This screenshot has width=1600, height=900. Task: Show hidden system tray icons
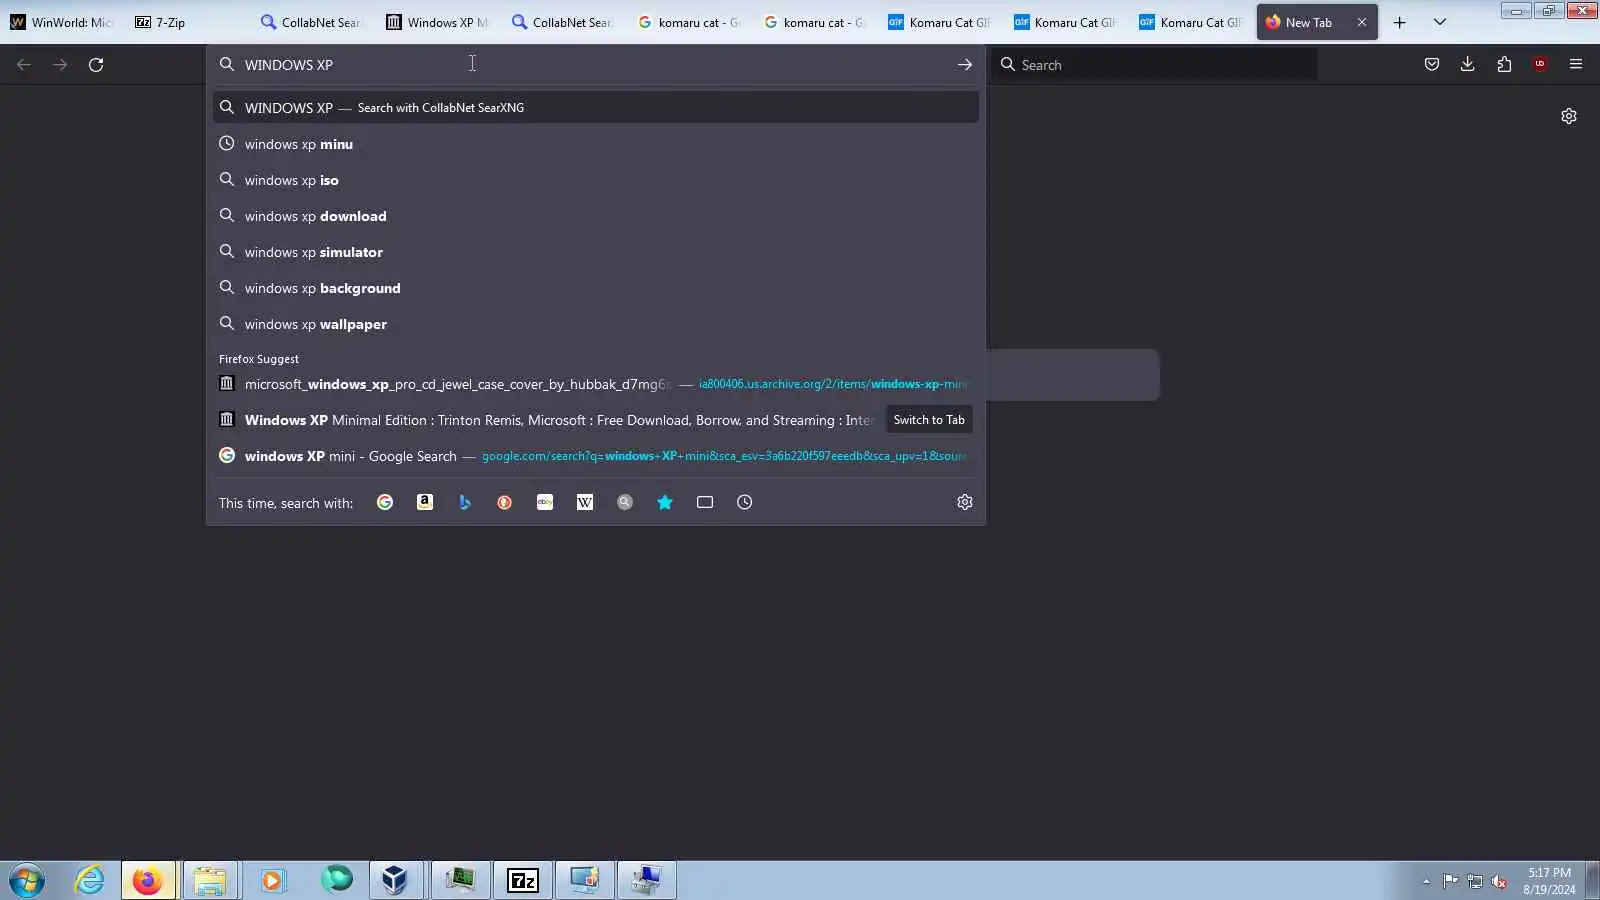pyautogui.click(x=1426, y=881)
